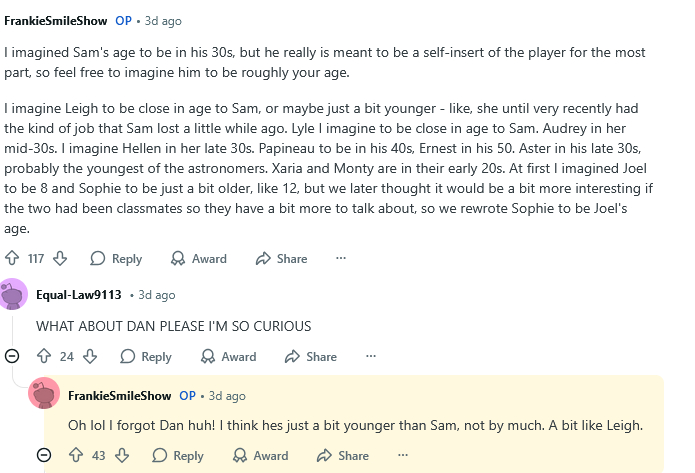The height and width of the screenshot is (473, 695).
Task: Give an Award to the top comment
Action: (x=198, y=258)
